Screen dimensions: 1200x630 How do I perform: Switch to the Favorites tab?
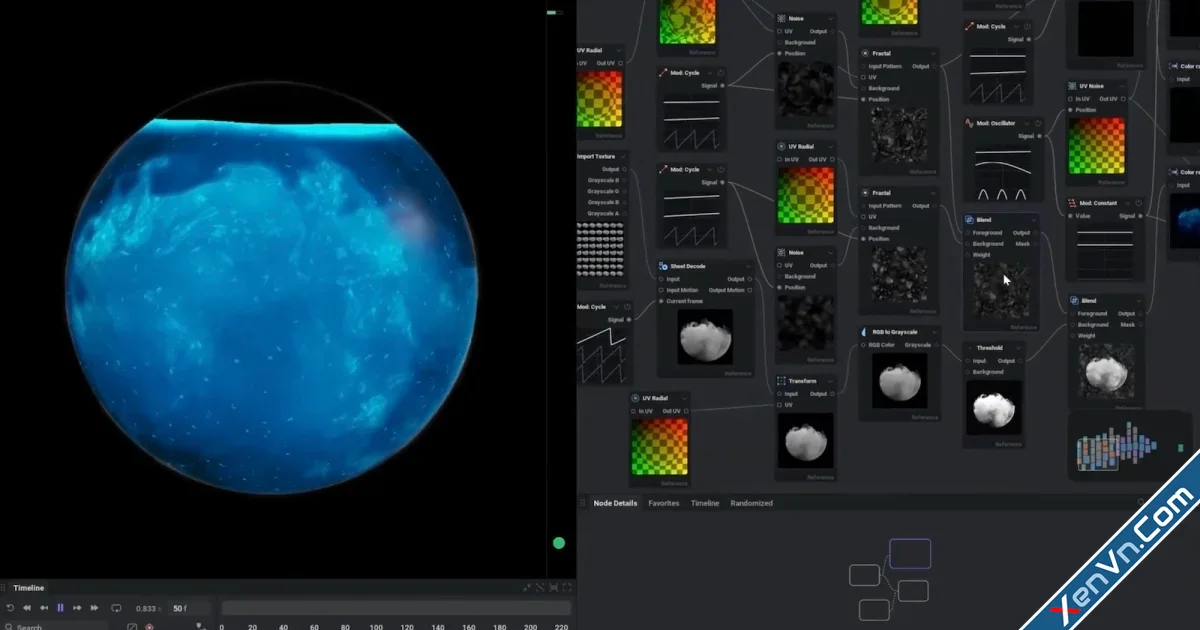coord(664,503)
